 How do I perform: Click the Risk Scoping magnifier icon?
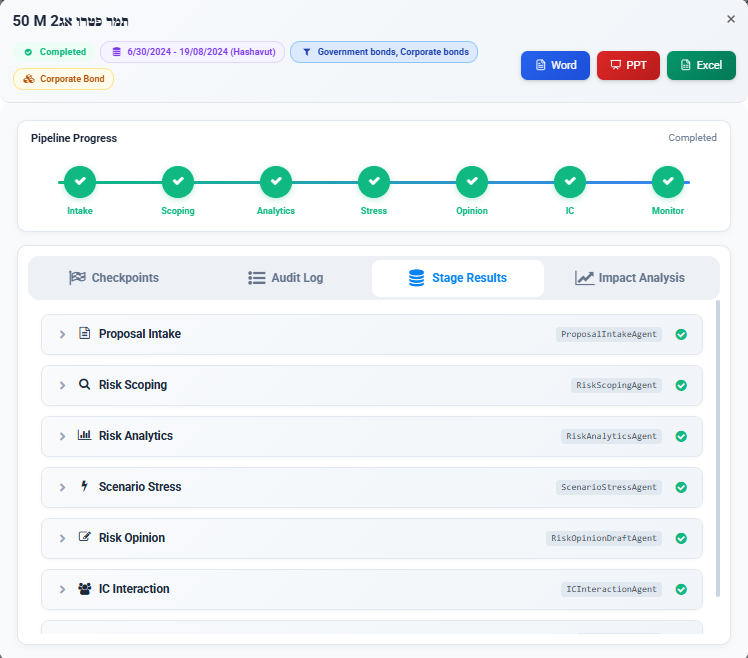(84, 384)
